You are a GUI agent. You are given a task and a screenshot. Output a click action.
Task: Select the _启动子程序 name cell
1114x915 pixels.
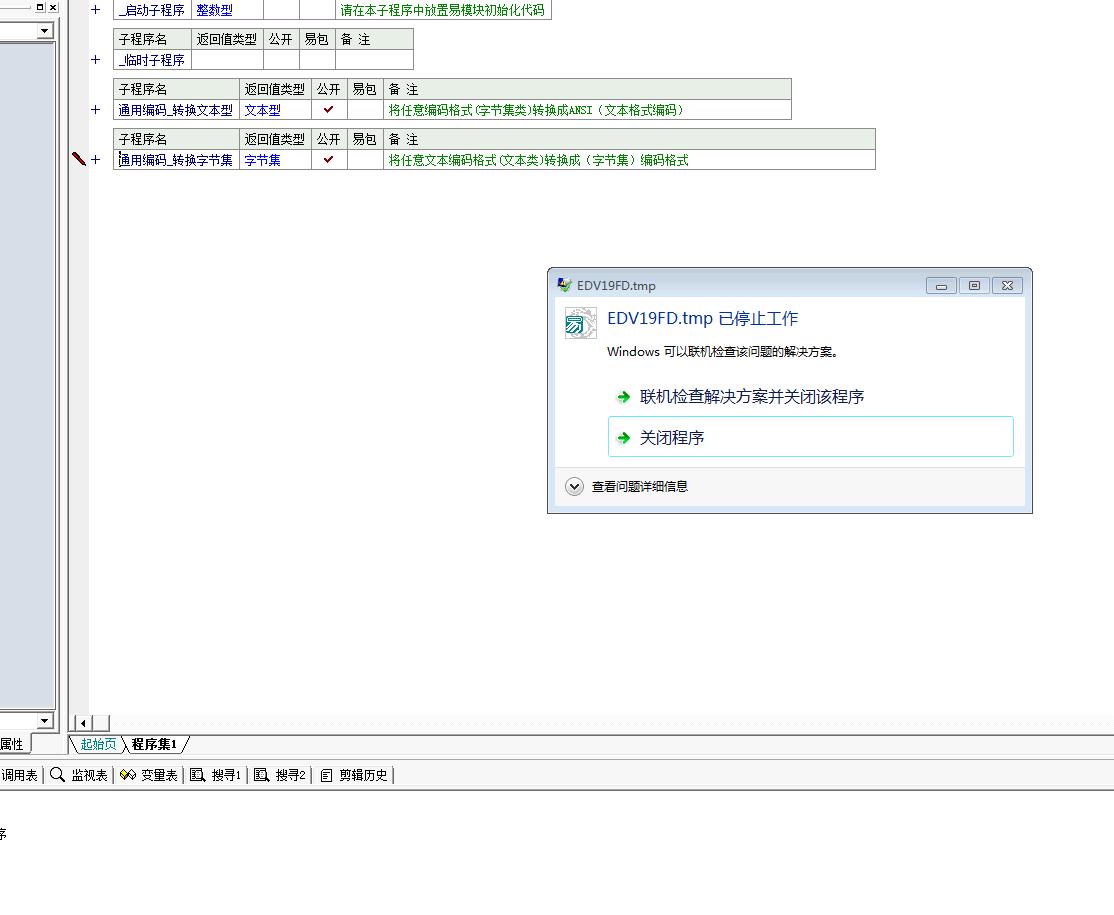[x=152, y=10]
